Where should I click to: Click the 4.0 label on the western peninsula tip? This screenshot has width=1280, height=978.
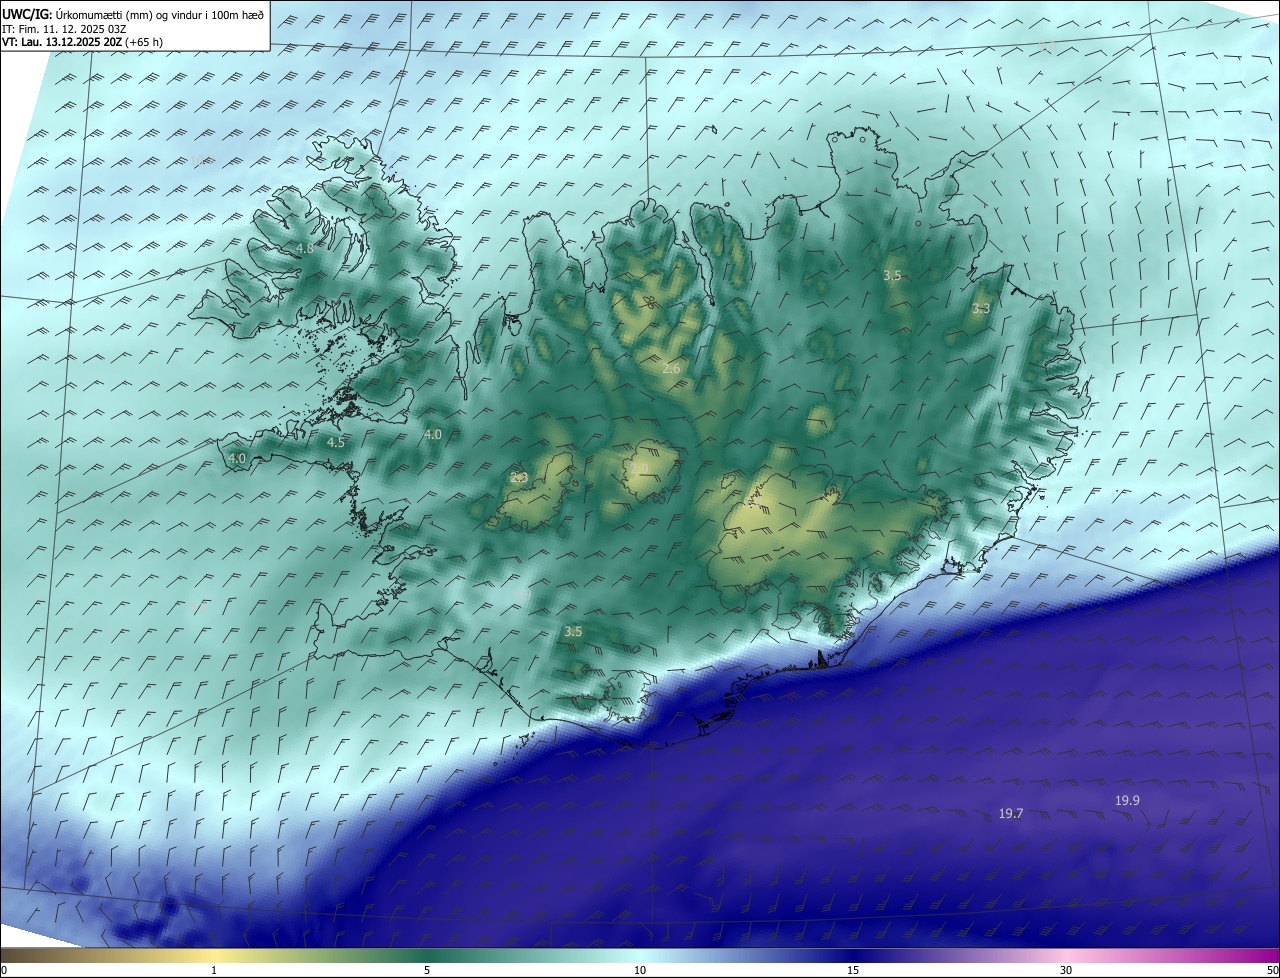point(237,459)
